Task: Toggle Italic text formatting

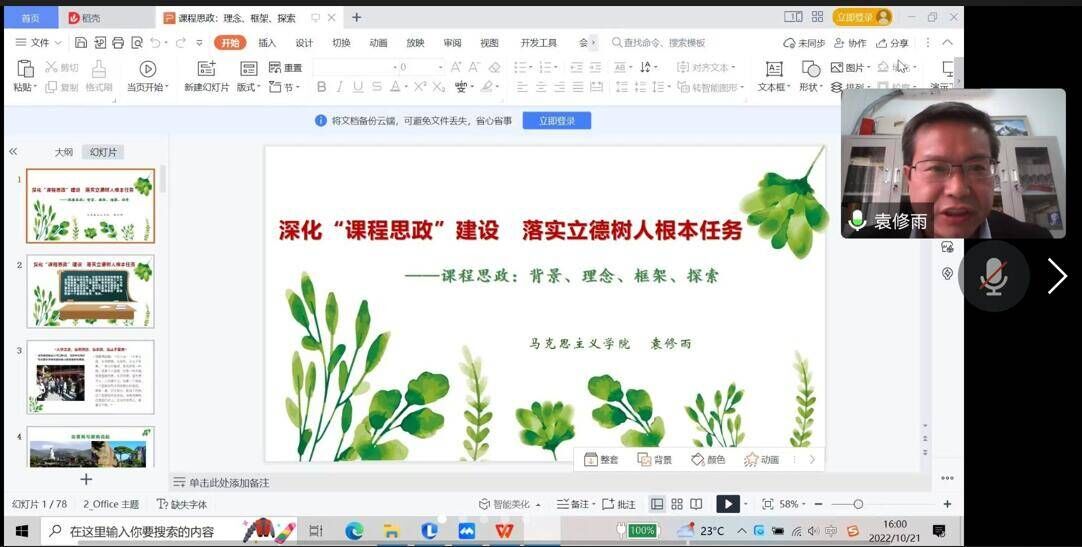Action: (339, 87)
